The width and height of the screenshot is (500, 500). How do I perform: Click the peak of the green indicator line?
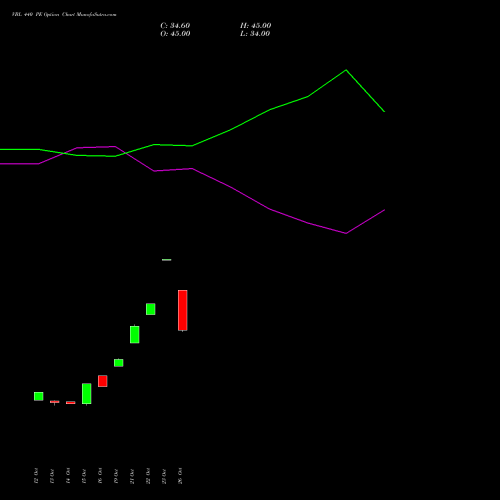click(x=346, y=70)
